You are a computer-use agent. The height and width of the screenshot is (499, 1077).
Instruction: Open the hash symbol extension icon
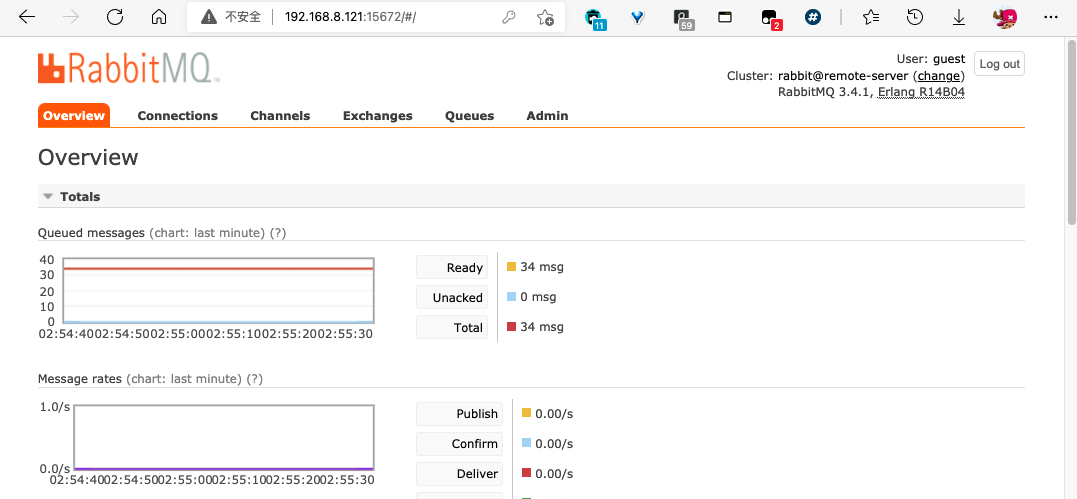pos(813,17)
